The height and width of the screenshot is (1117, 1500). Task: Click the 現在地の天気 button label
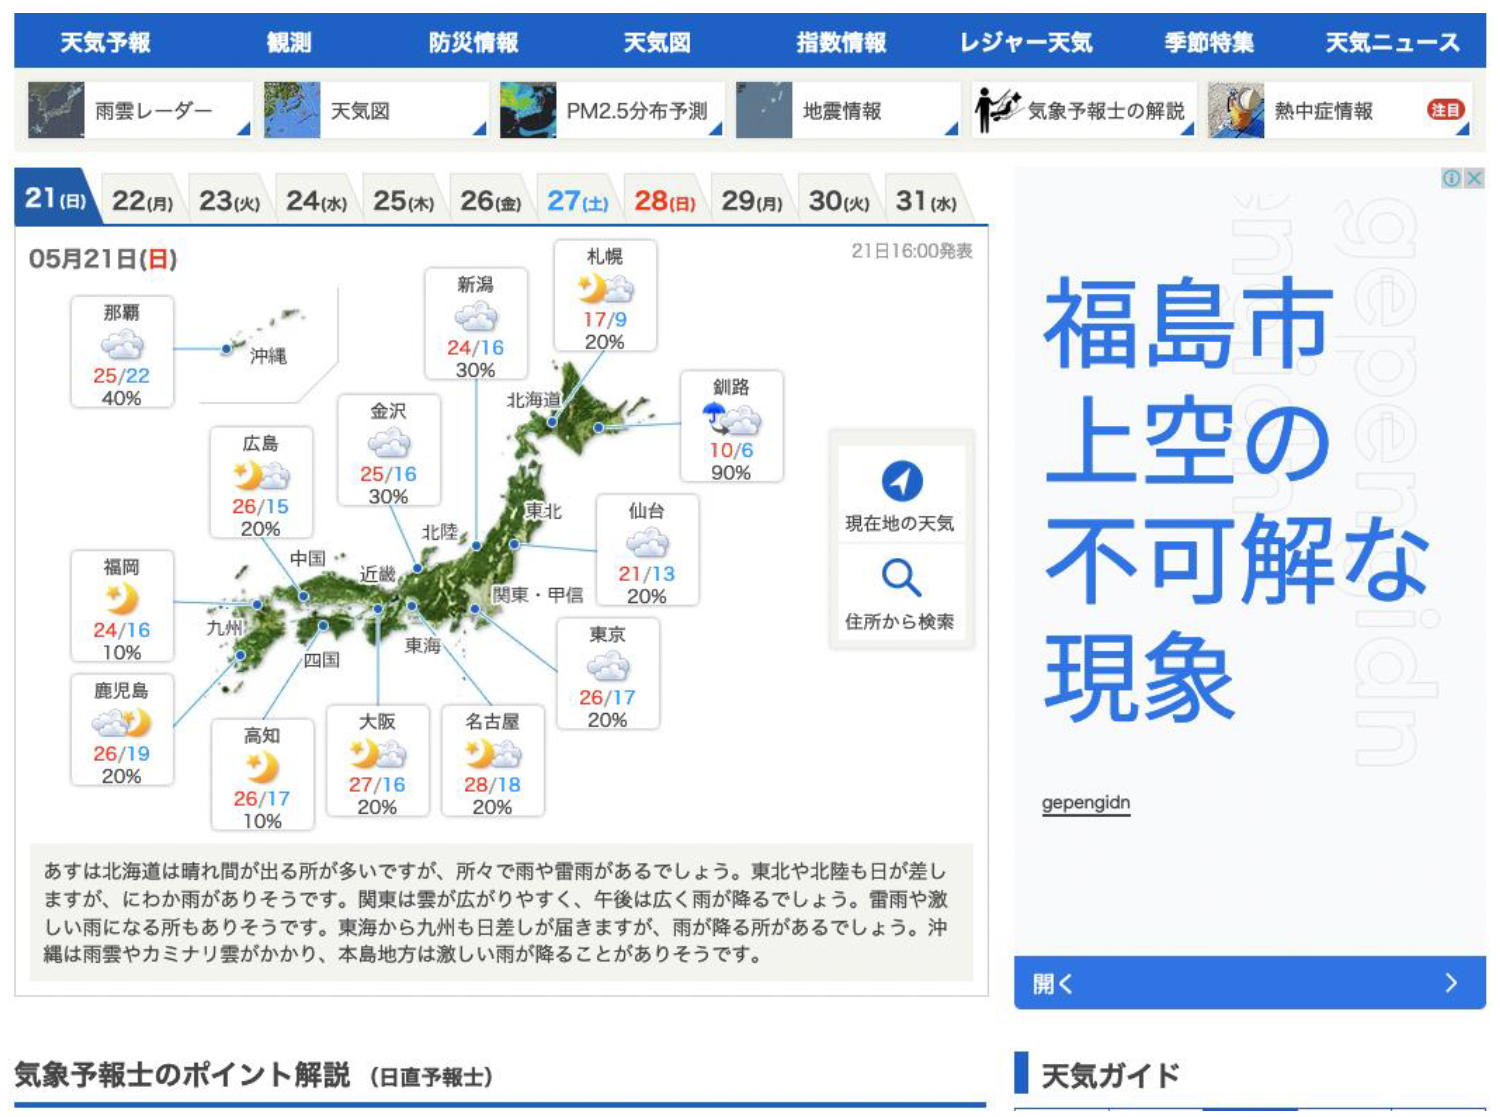(x=900, y=523)
